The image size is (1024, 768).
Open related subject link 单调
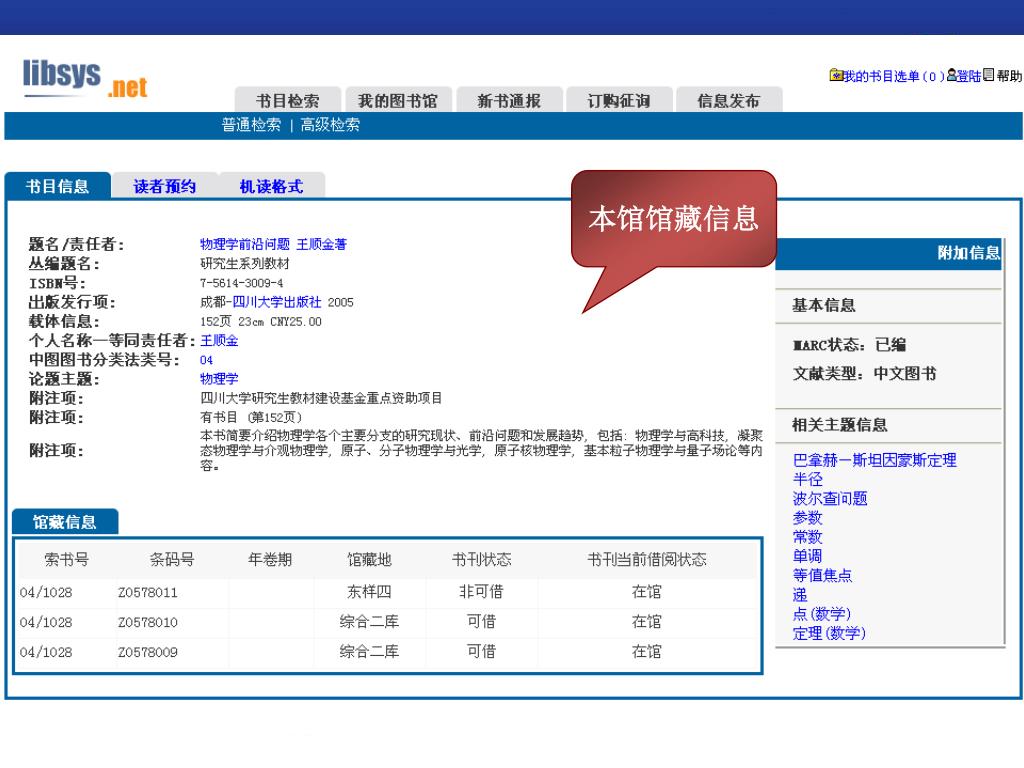[807, 556]
